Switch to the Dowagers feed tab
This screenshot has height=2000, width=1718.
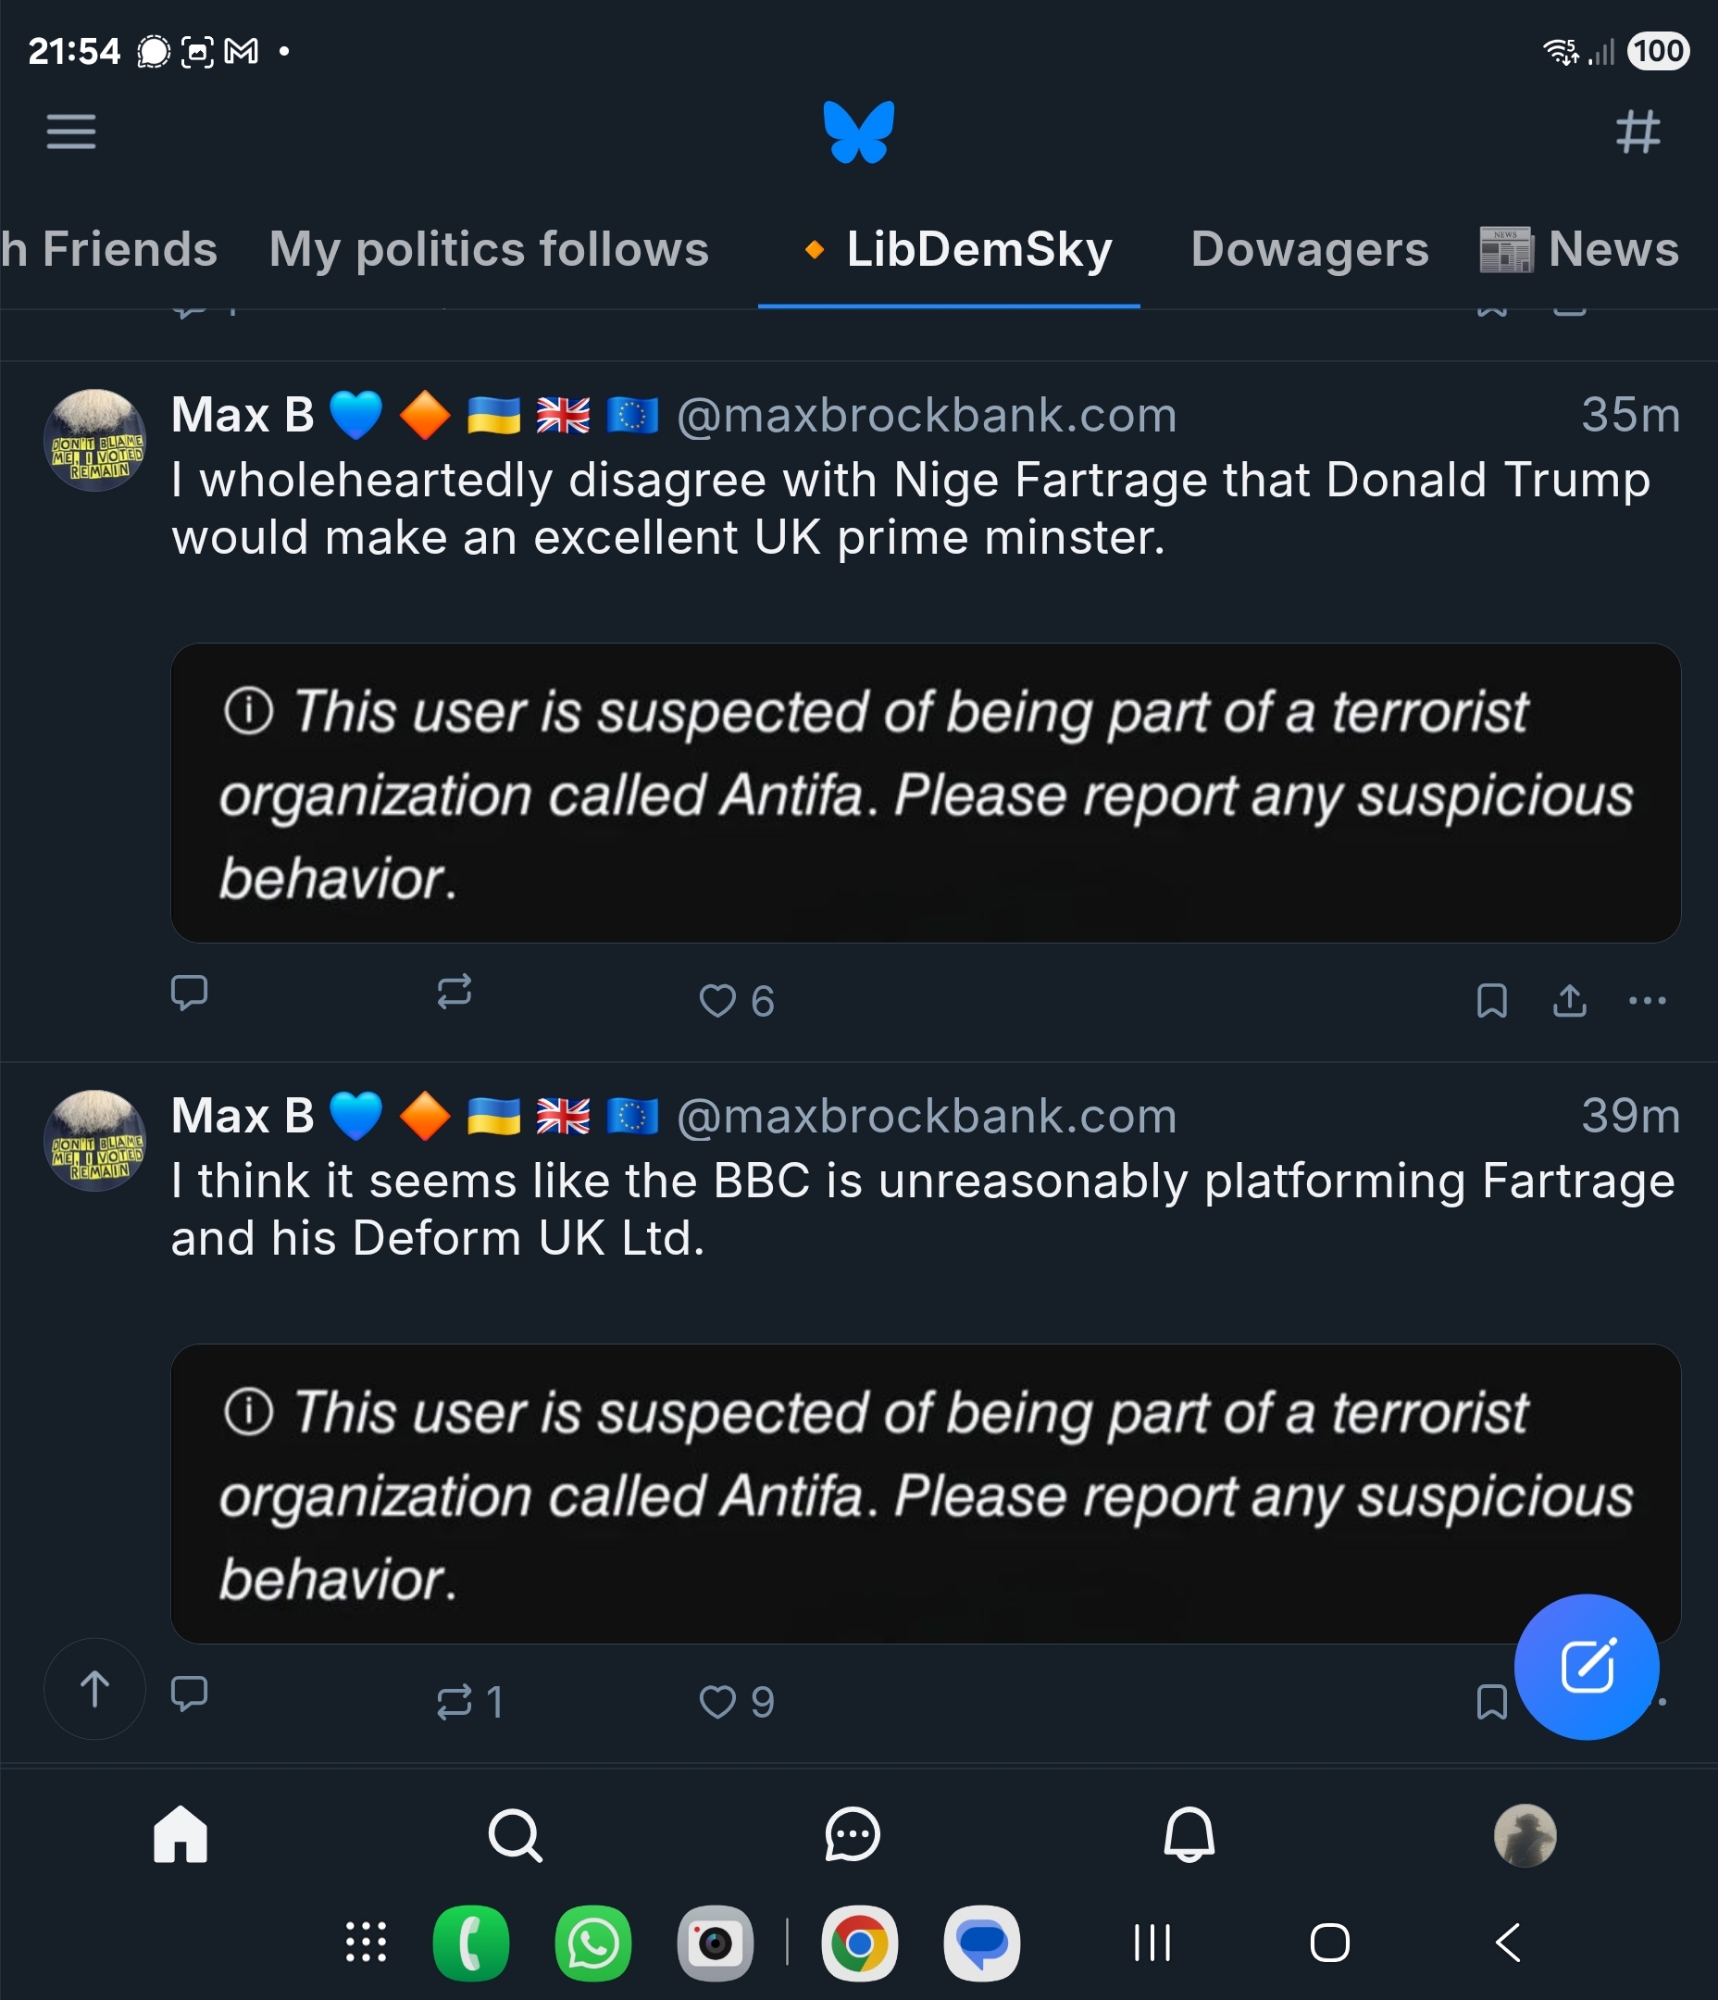pos(1309,249)
